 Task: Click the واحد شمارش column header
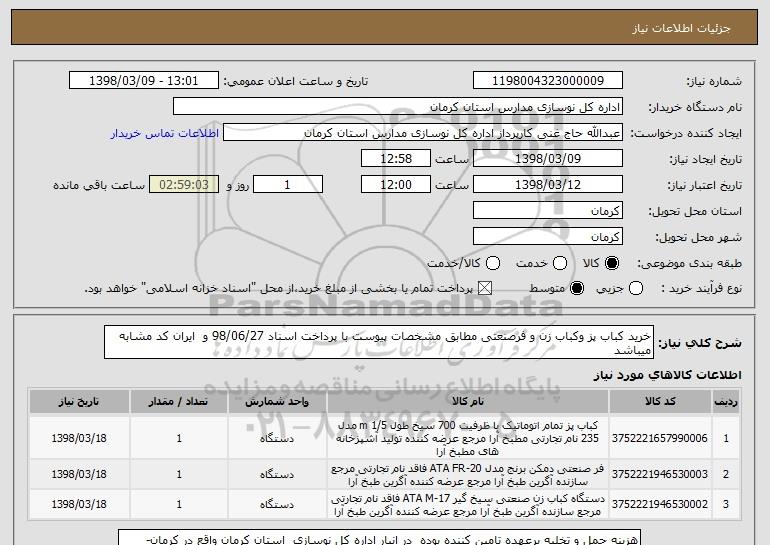click(277, 402)
